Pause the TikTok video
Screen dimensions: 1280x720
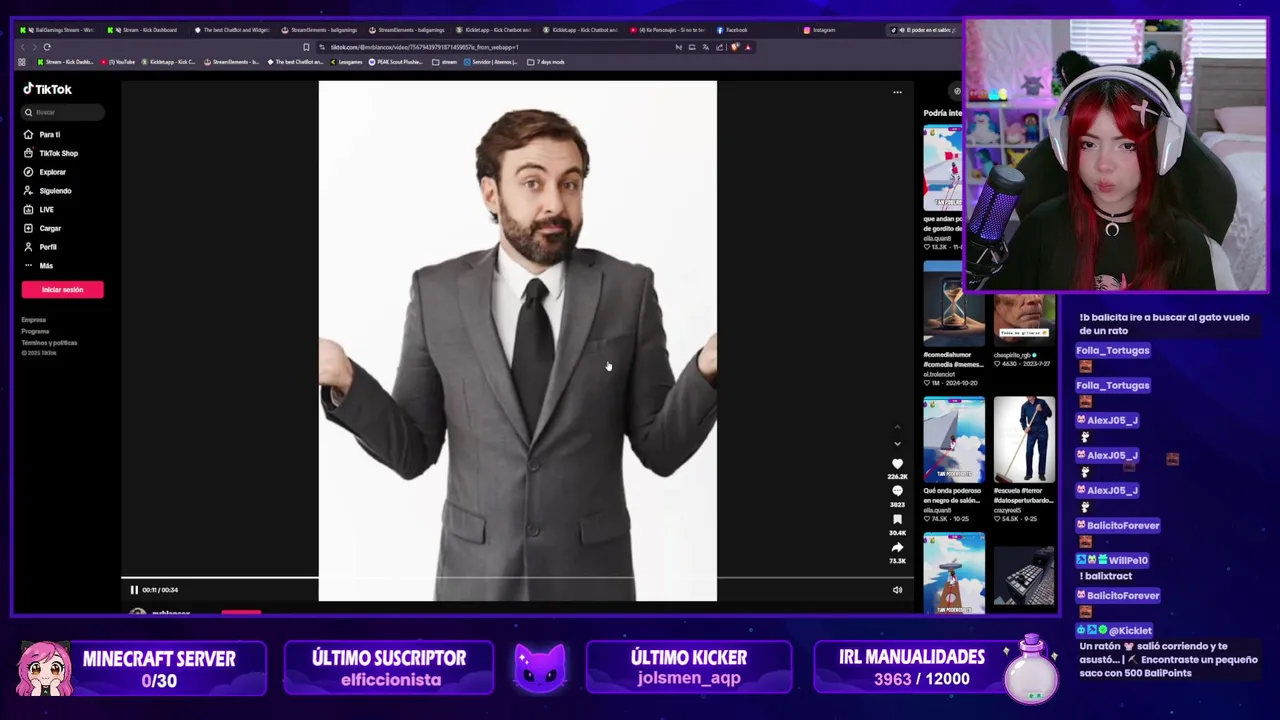click(134, 590)
